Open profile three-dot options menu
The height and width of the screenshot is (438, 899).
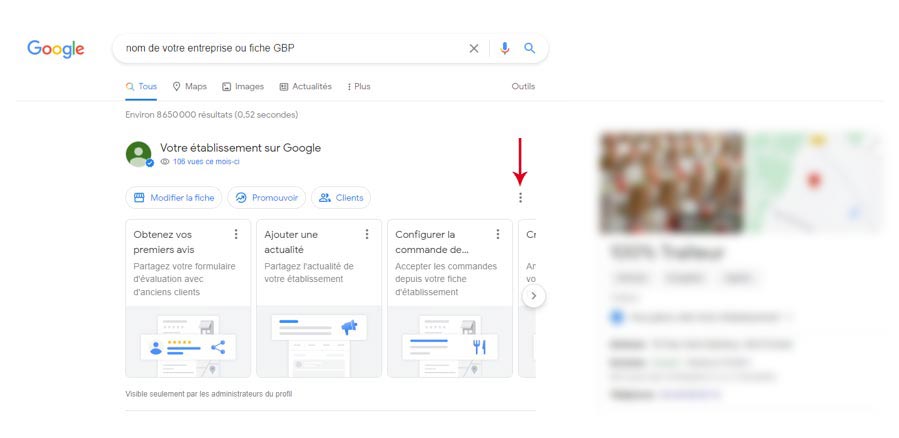[520, 198]
